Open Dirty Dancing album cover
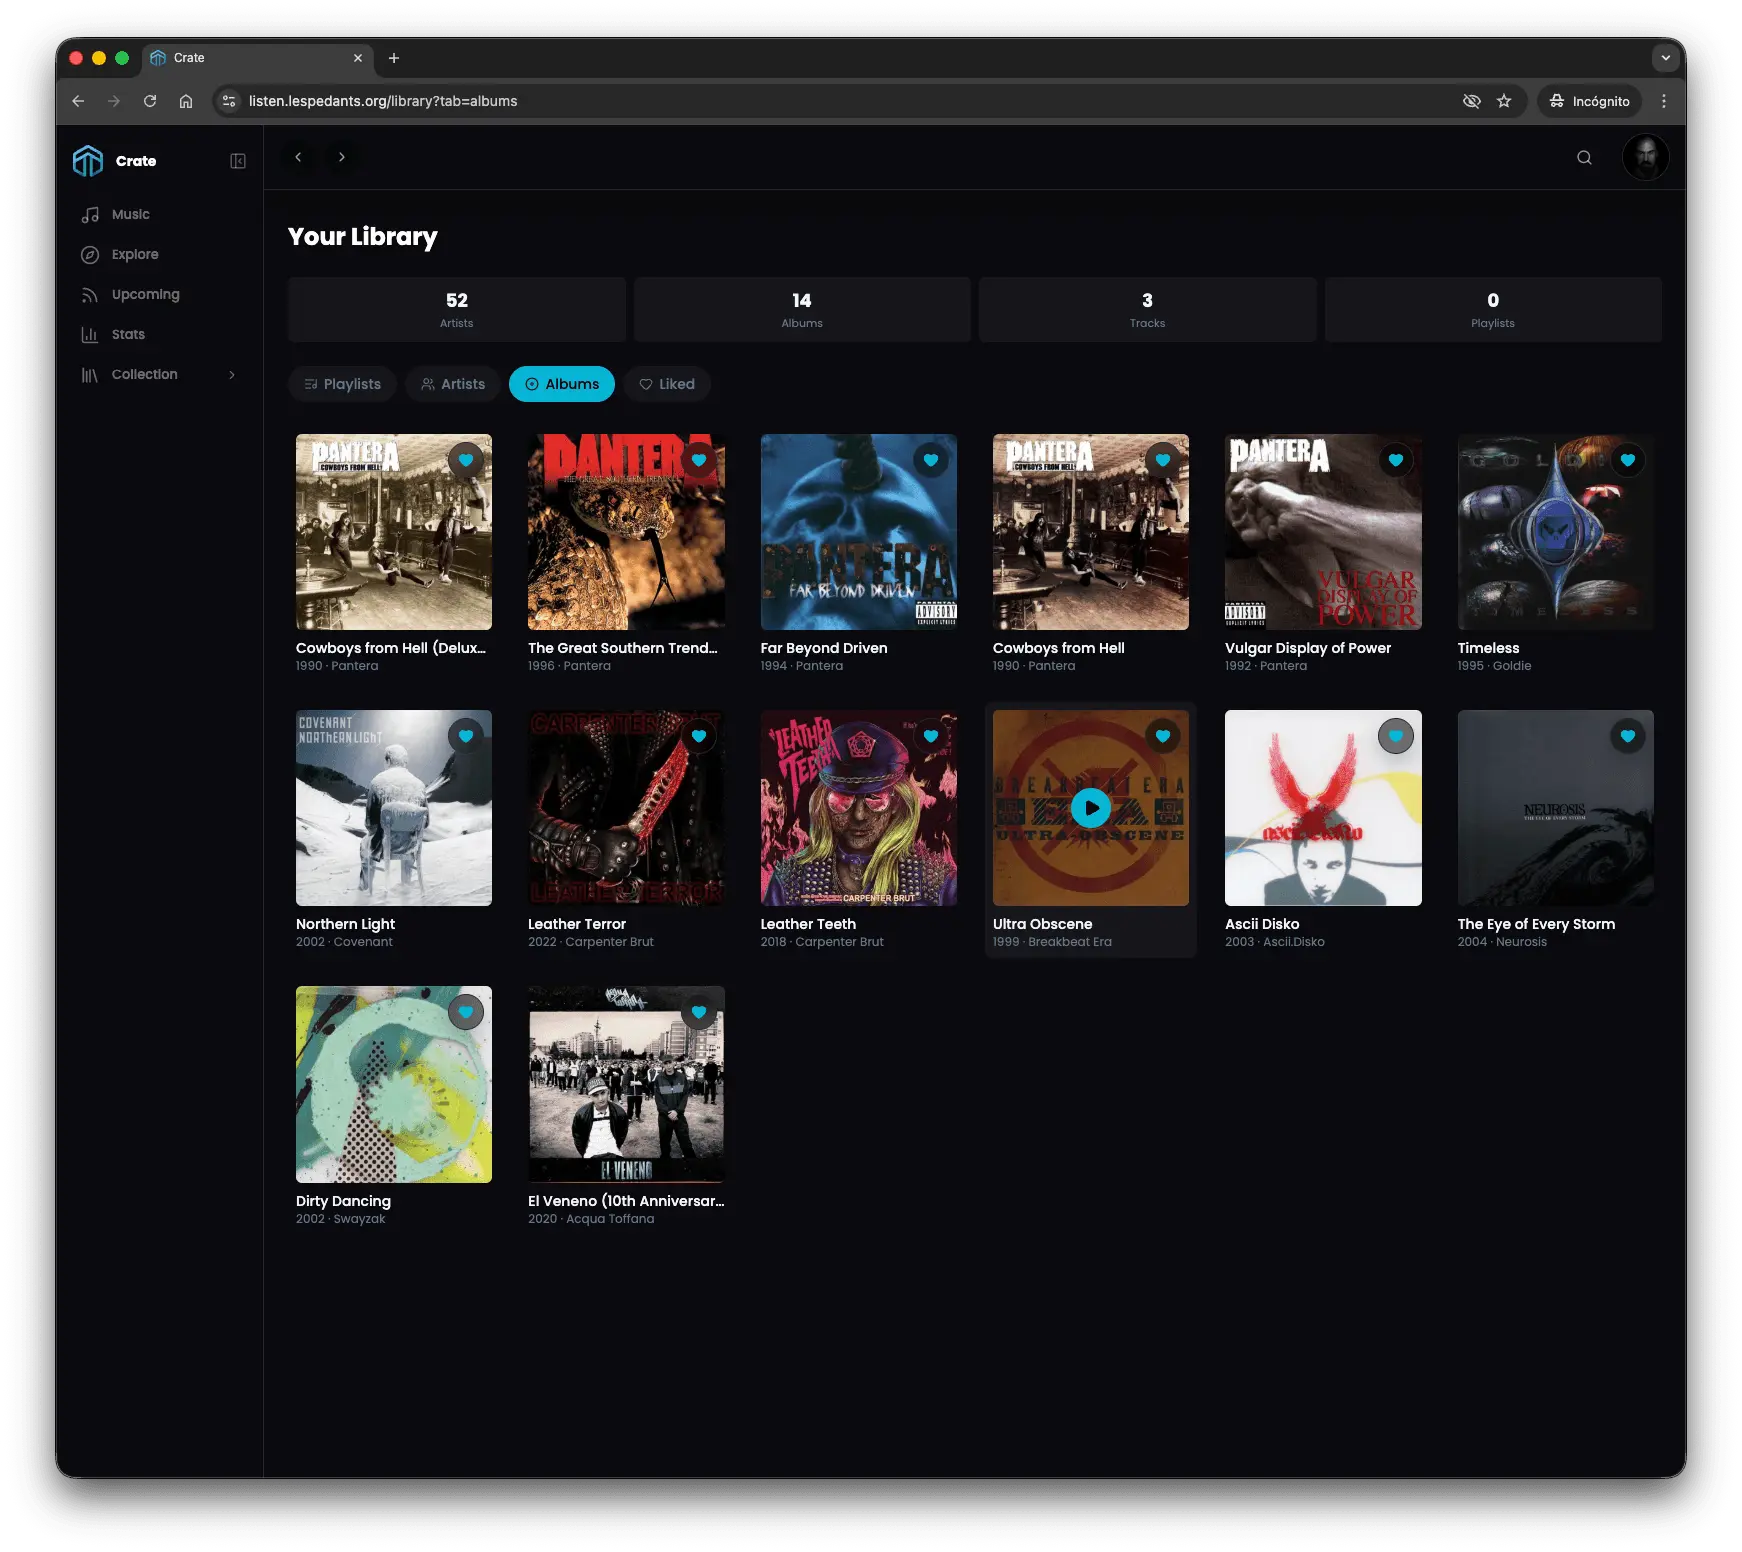1742x1552 pixels. [394, 1084]
